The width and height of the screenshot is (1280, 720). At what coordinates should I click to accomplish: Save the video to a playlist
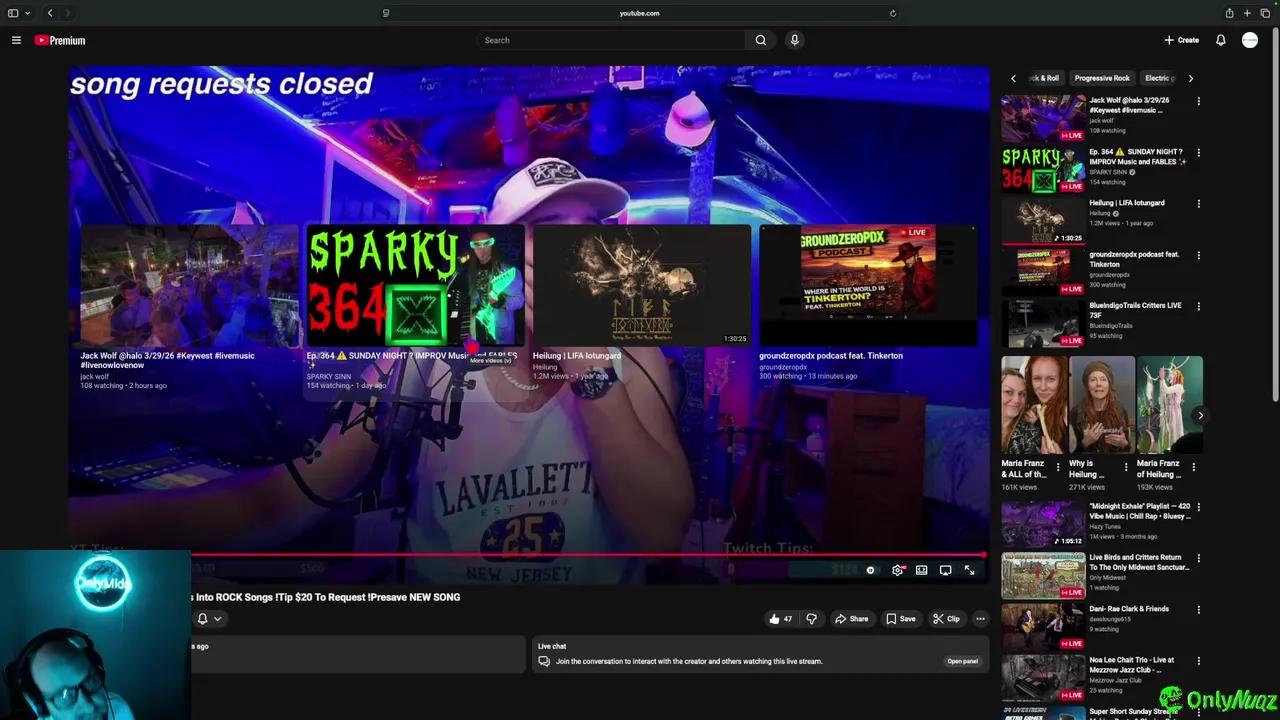coord(901,619)
